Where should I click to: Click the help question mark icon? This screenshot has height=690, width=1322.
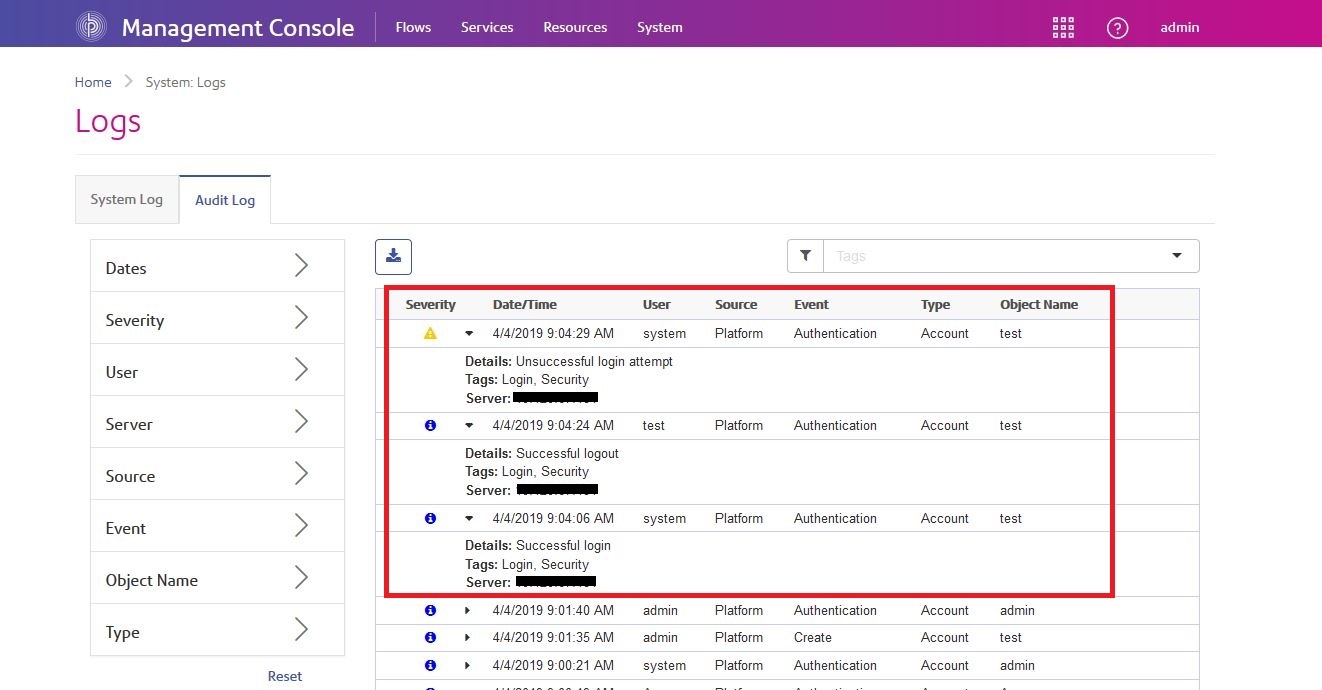point(1117,27)
